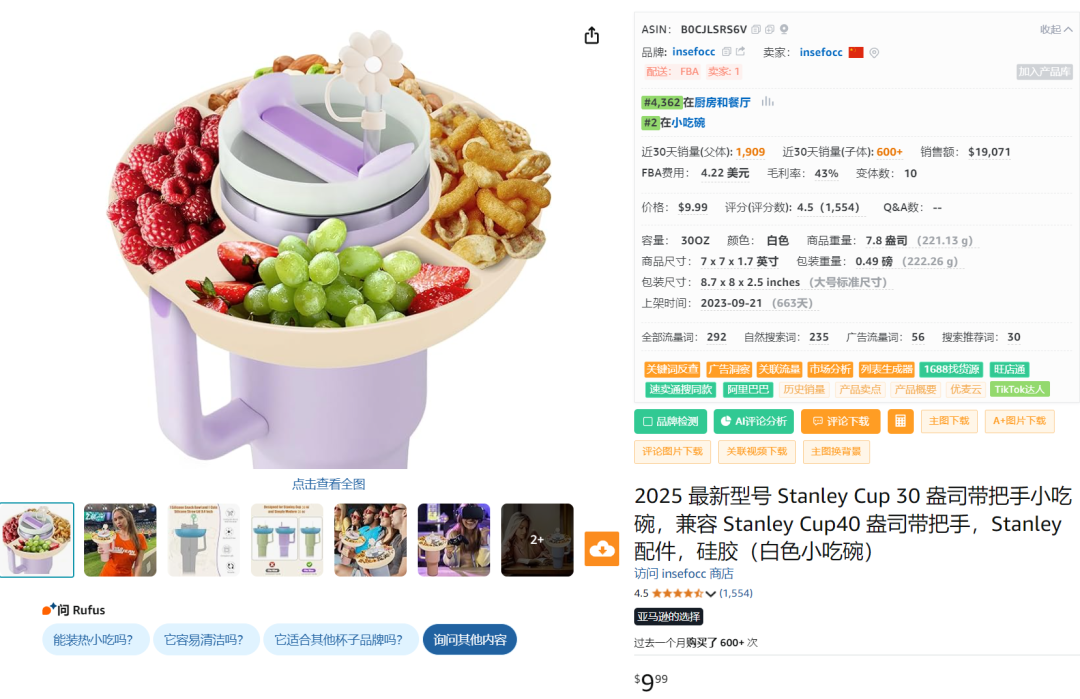The image size is (1080, 699).
Task: Open the 小吃碗 category link
Action: (688, 123)
